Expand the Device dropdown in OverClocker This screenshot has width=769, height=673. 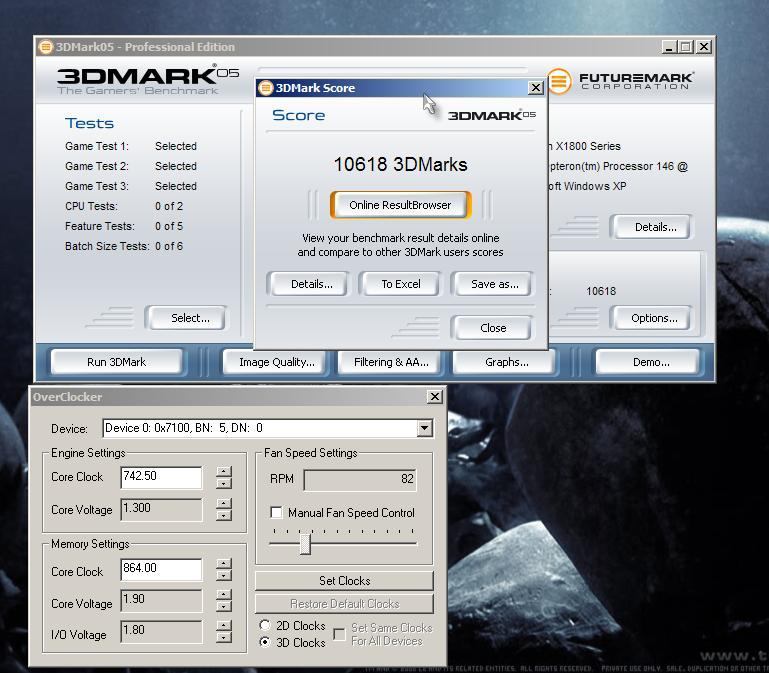(425, 428)
